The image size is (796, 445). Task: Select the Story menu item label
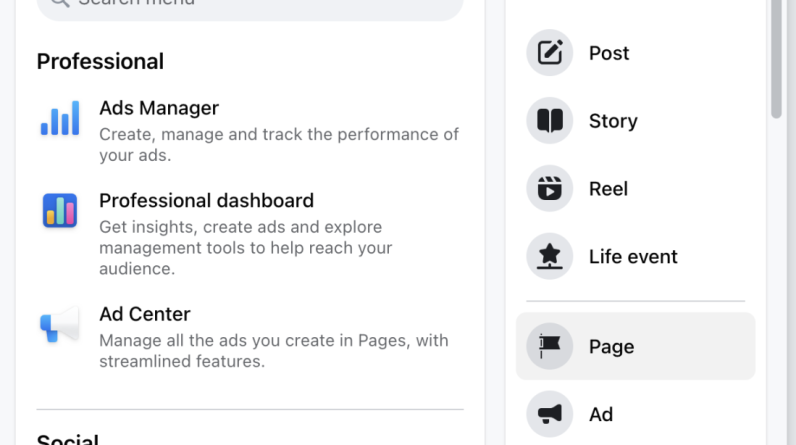pos(613,121)
